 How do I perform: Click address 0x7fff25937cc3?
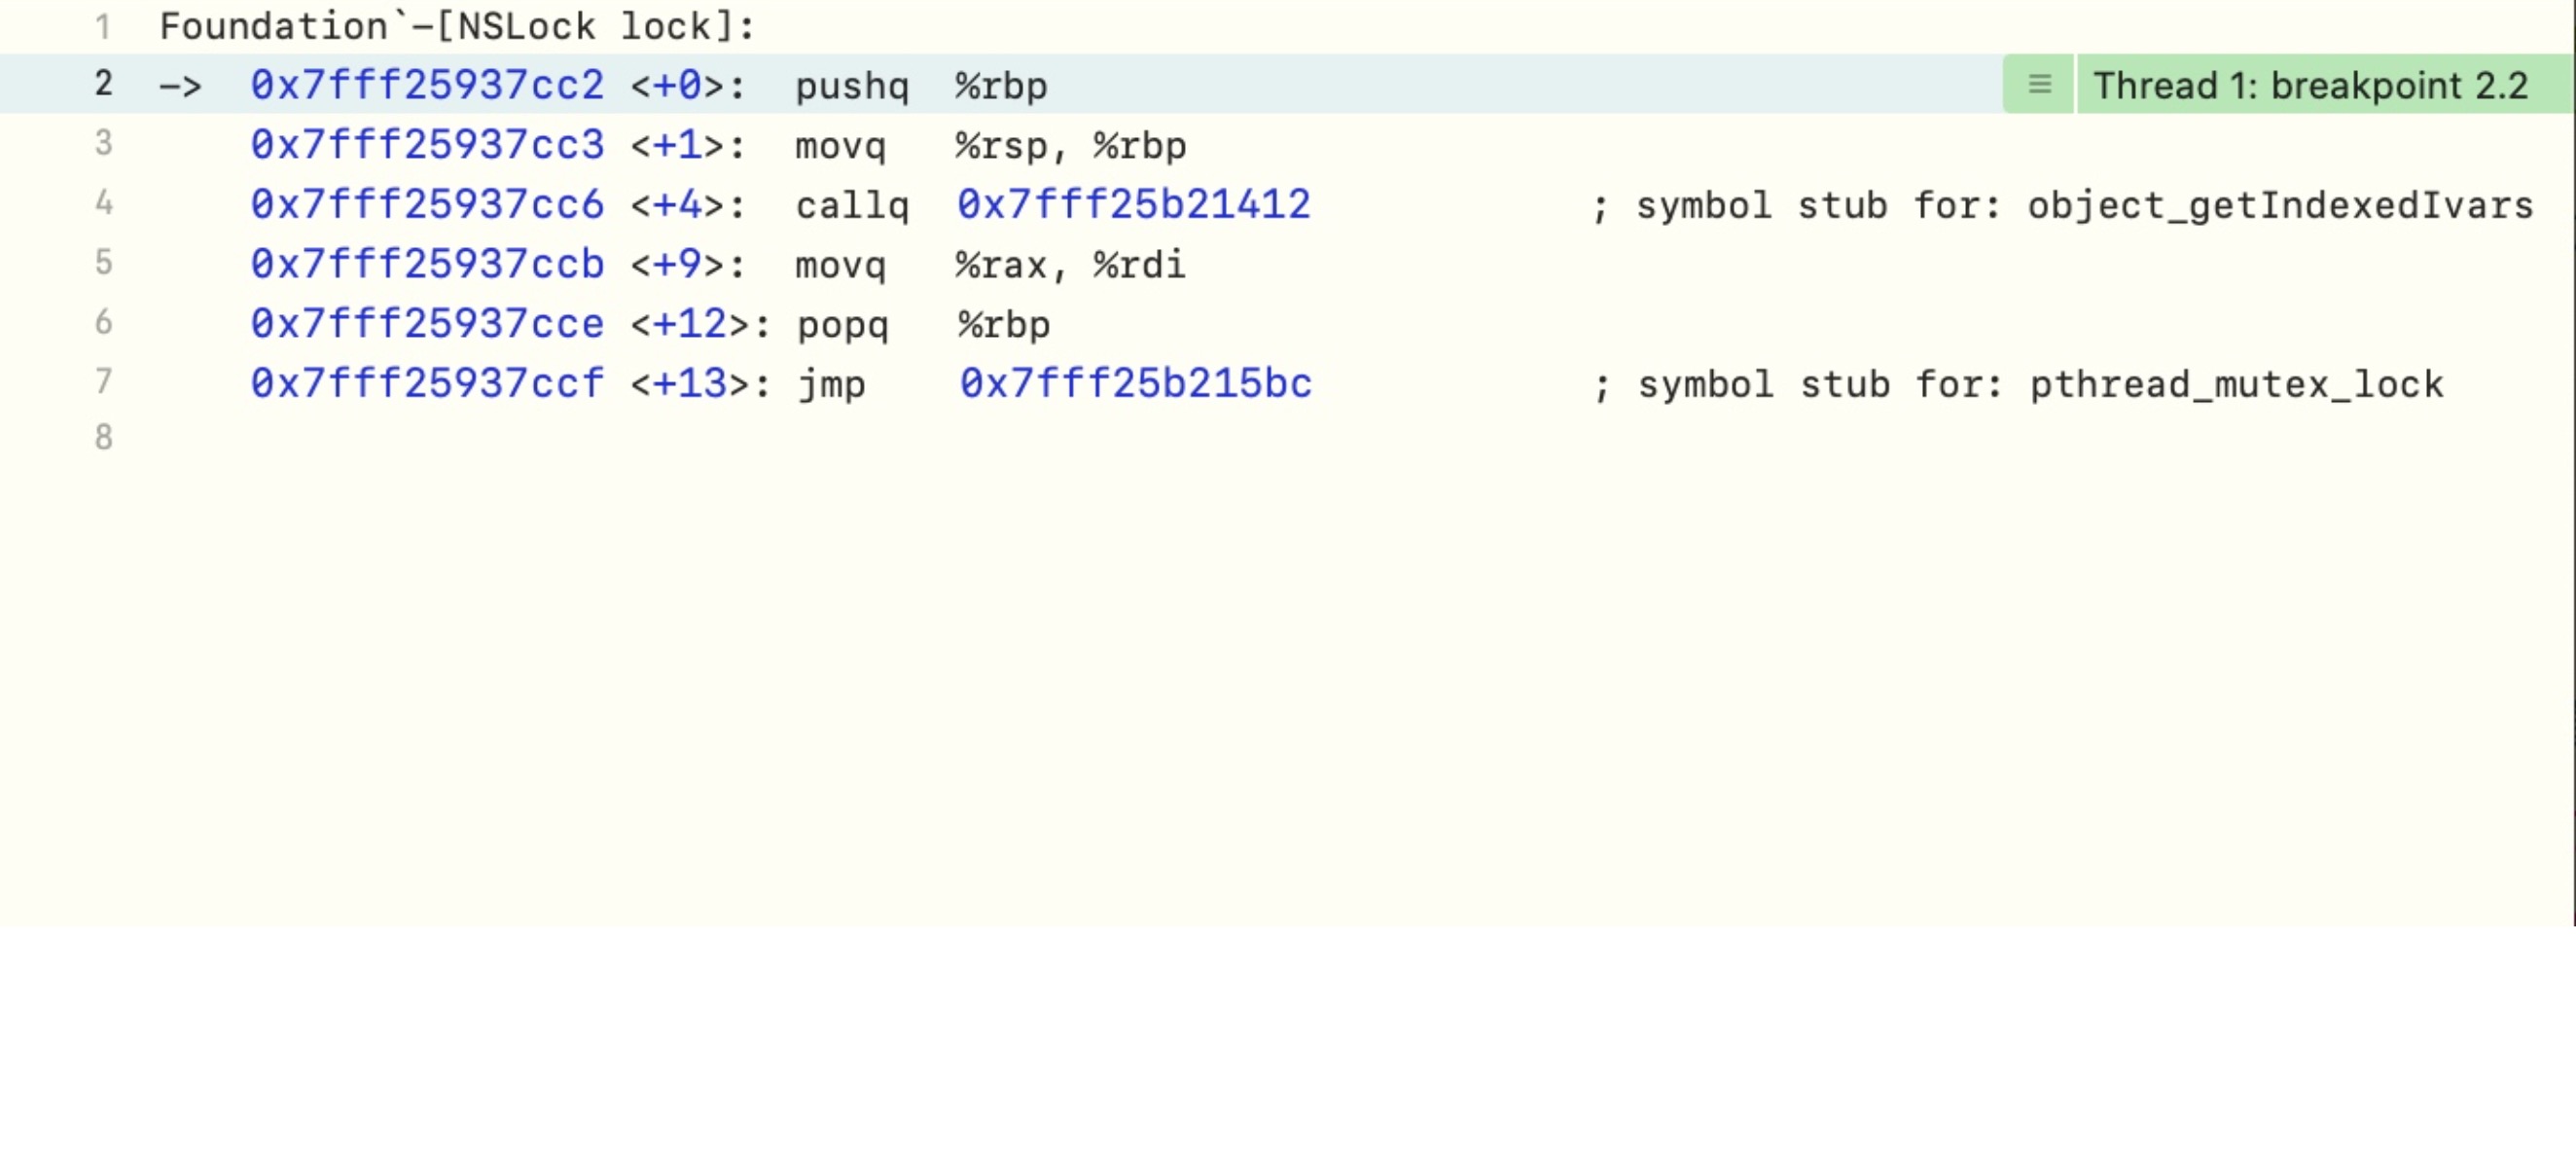427,145
